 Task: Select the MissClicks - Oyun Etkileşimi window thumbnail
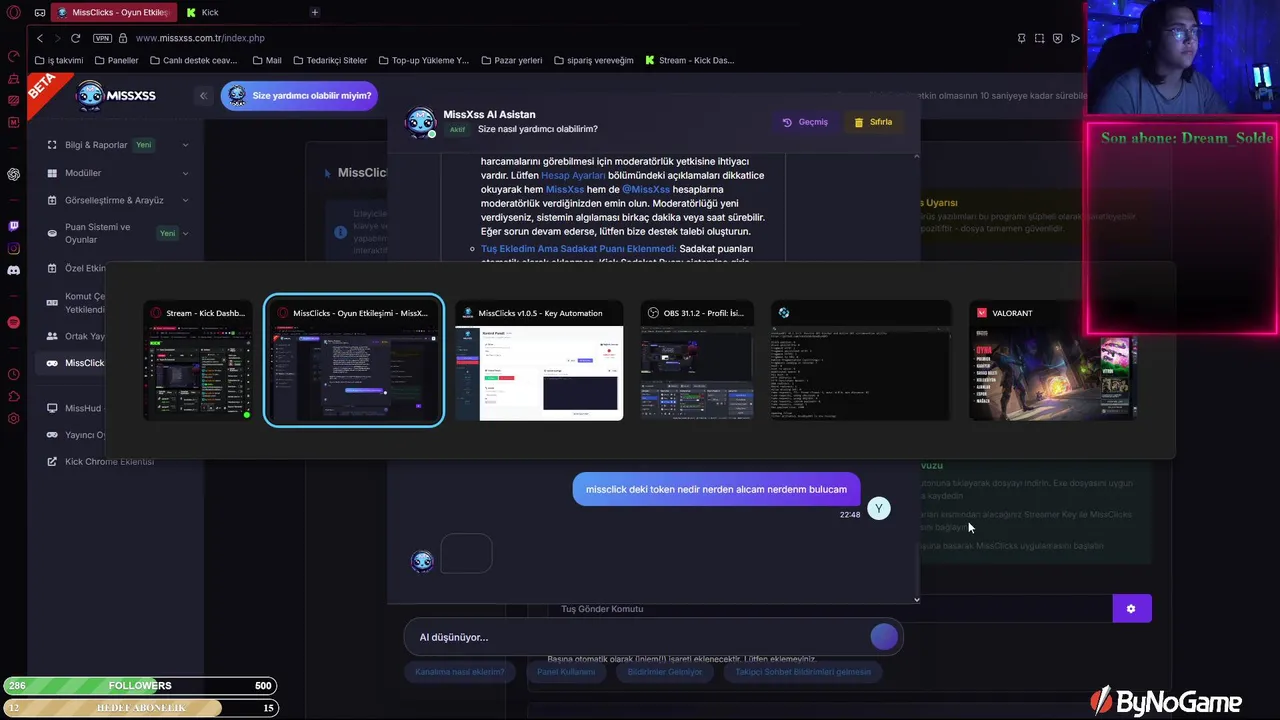click(x=354, y=361)
